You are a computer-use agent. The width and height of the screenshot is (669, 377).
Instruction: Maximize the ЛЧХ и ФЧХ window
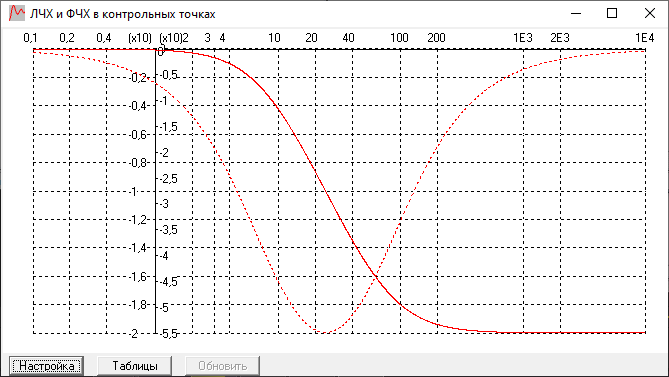pos(612,14)
